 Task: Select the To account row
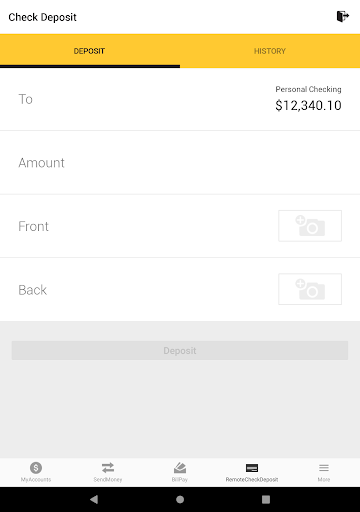pyautogui.click(x=180, y=99)
